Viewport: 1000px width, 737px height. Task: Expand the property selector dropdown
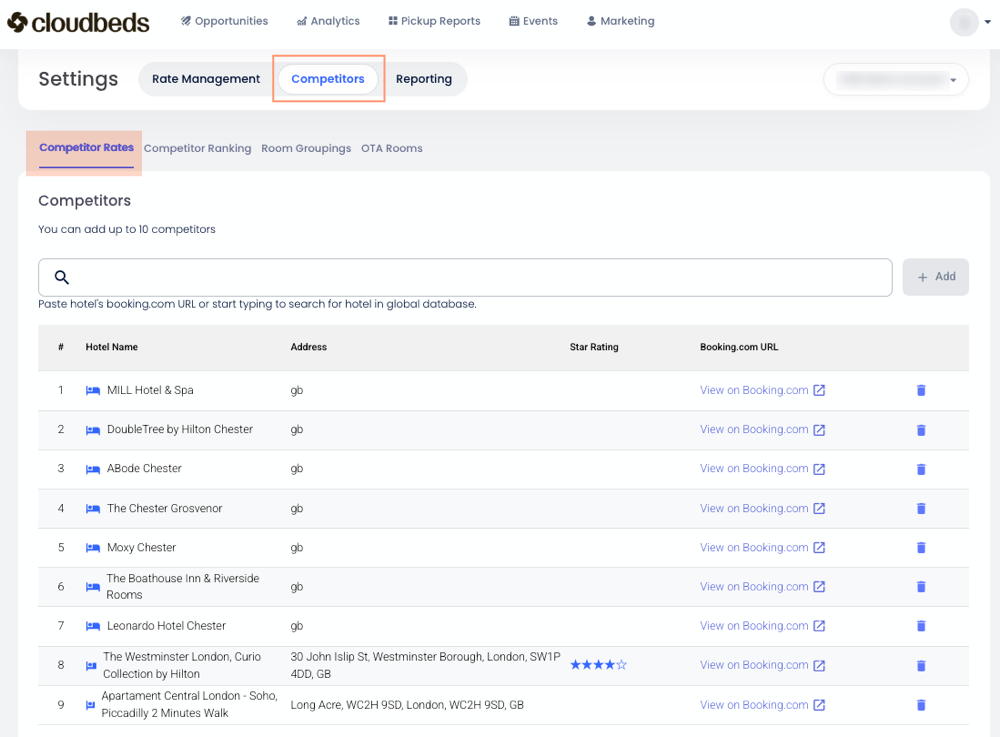[953, 80]
